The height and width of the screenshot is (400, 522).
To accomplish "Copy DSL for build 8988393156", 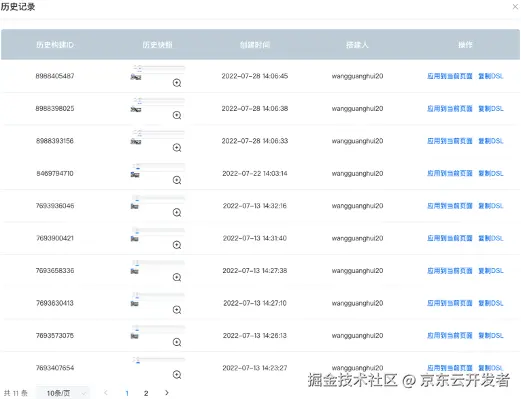I will pyautogui.click(x=491, y=141).
